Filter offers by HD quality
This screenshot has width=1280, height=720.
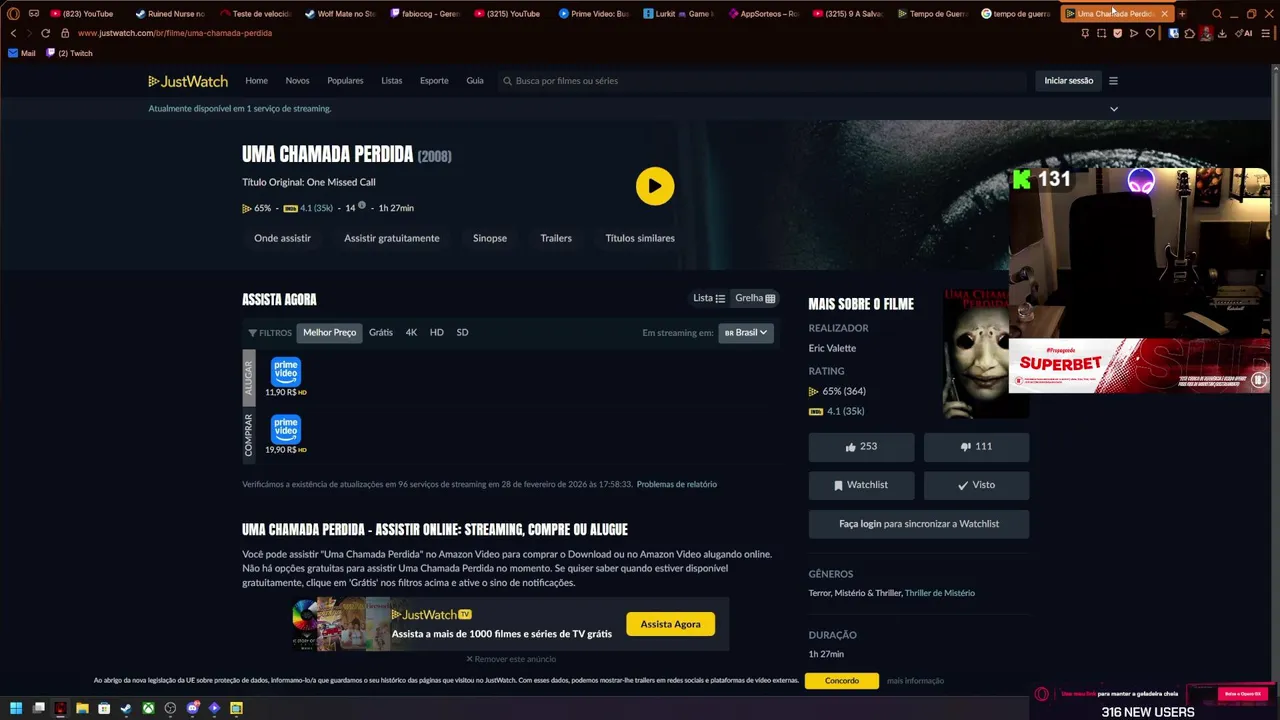pos(436,333)
